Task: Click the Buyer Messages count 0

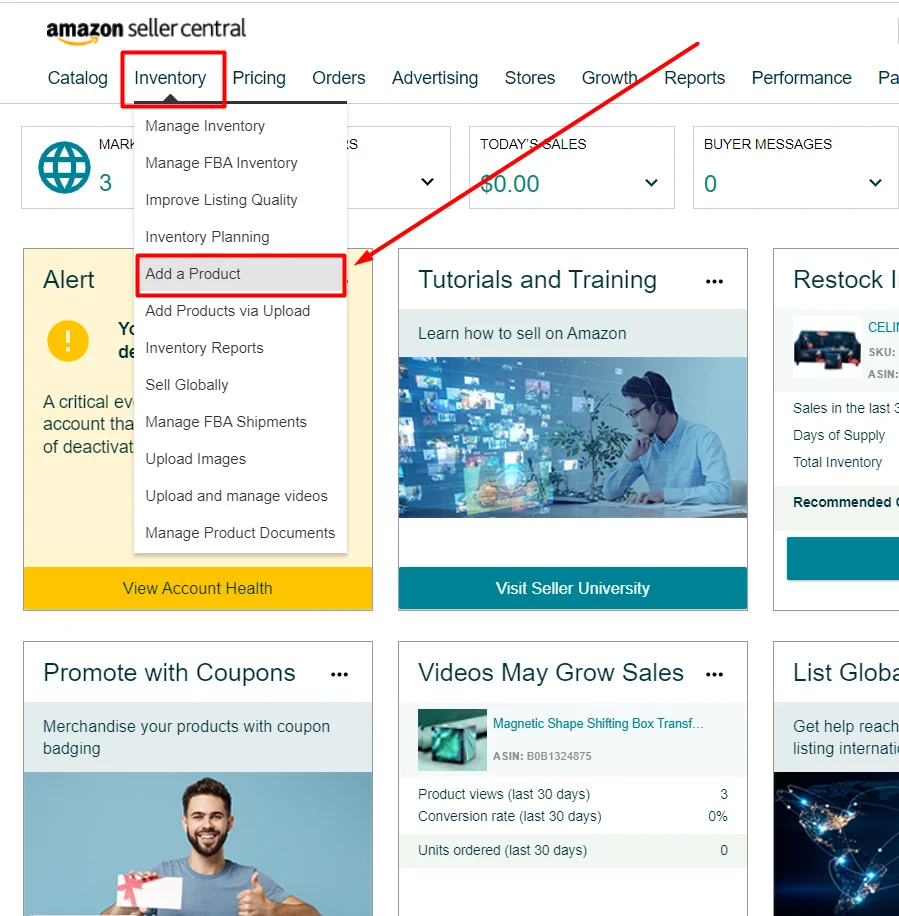Action: (710, 184)
